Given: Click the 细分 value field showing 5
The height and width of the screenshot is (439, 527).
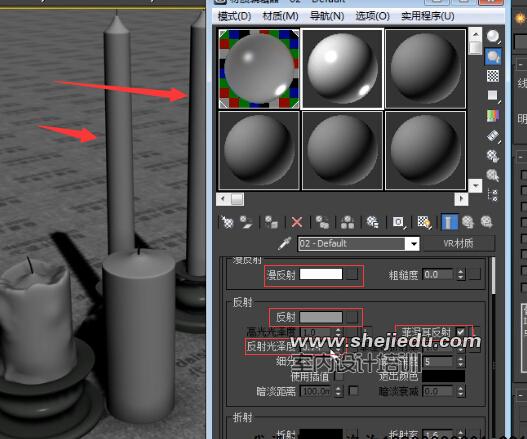Looking at the screenshot, I should coord(439,362).
